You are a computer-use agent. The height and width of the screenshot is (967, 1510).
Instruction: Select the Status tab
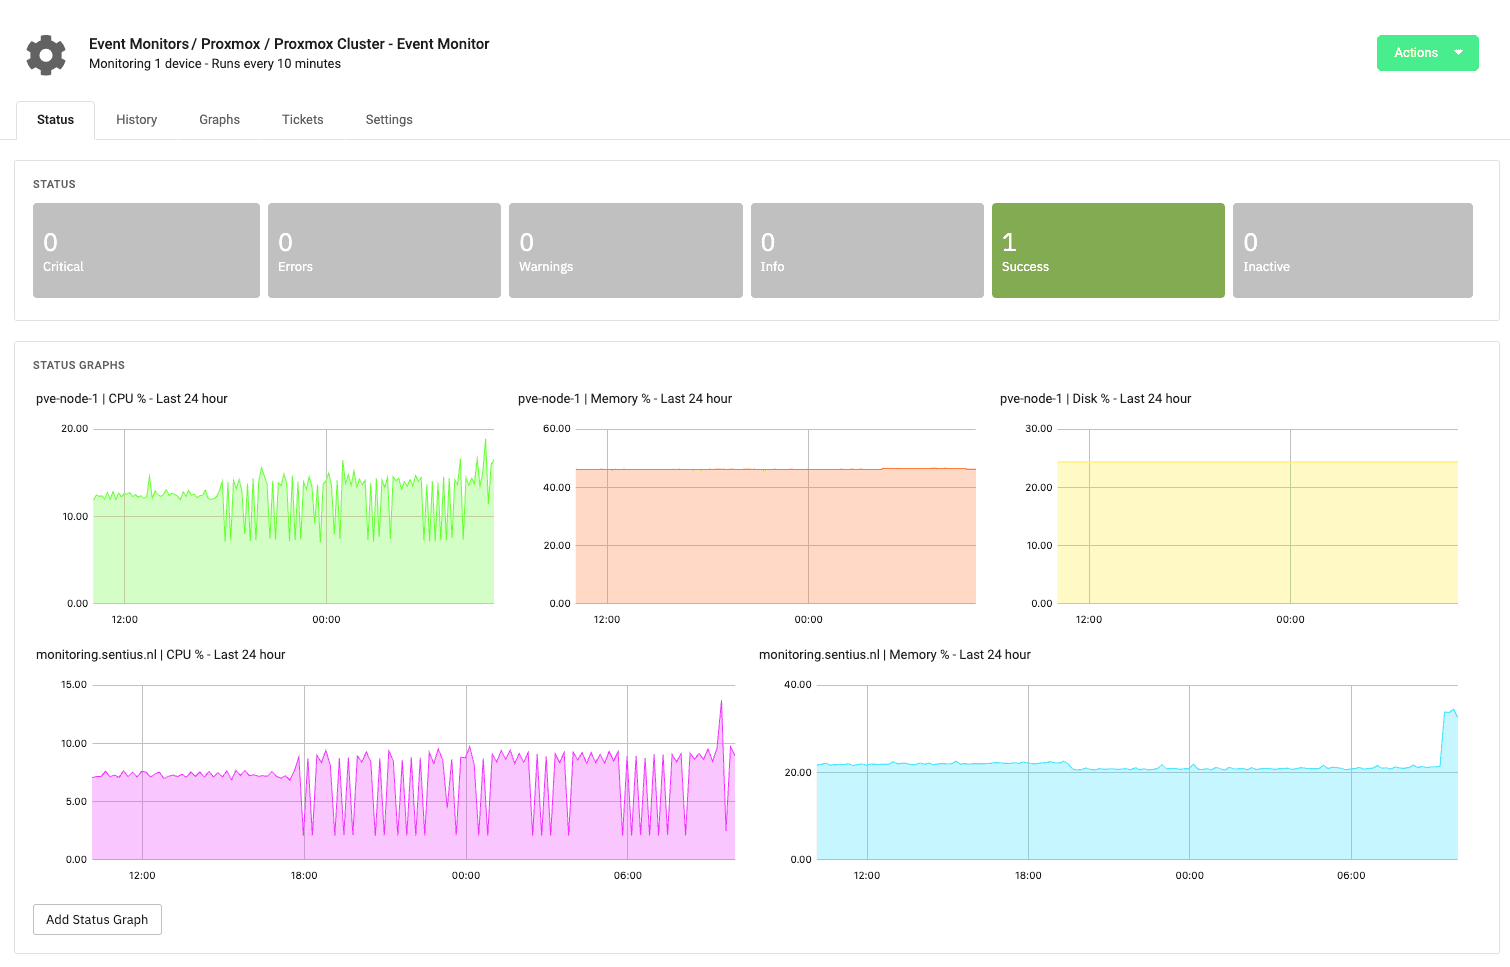(55, 119)
